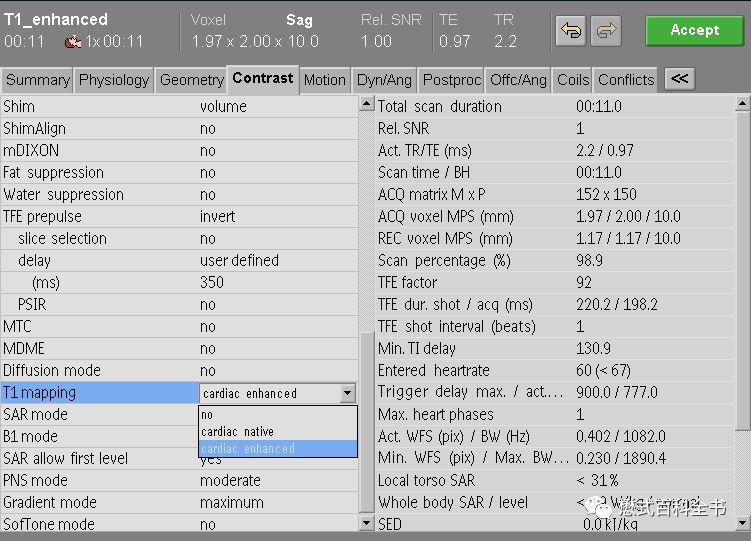
Task: Click the undo arrow icon button
Action: 570,31
